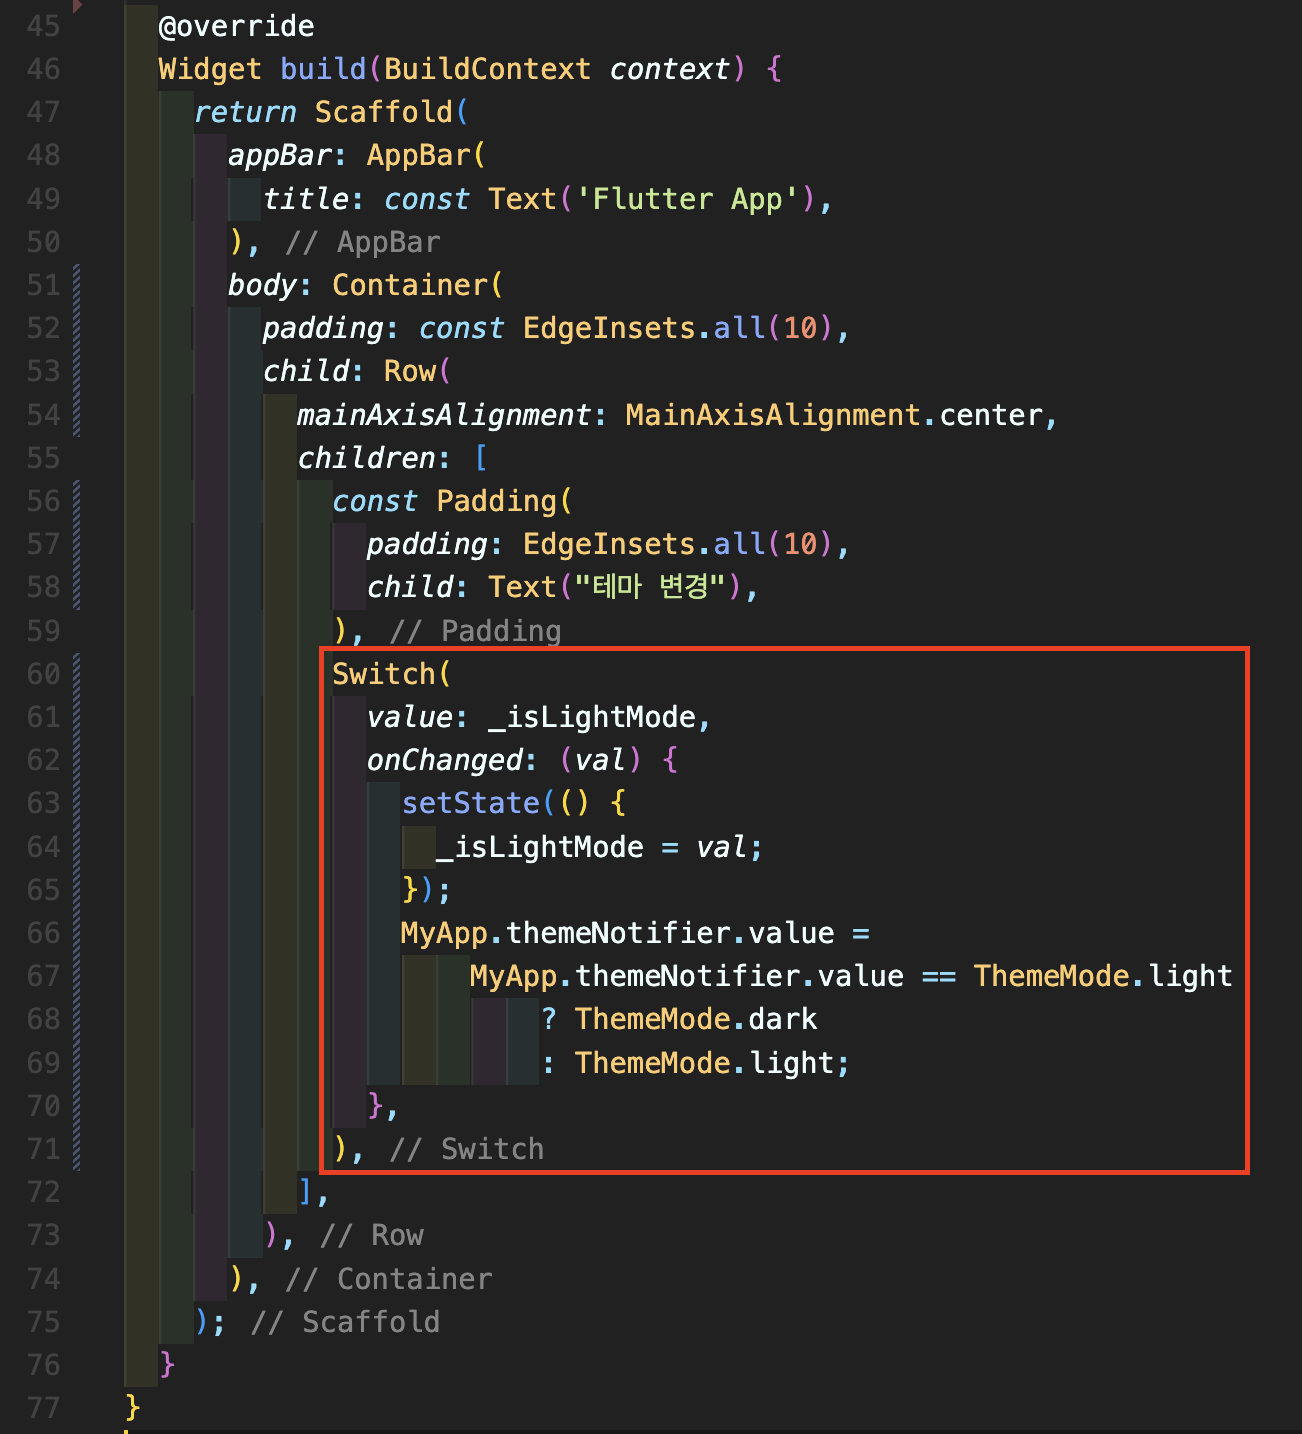Click line number 55 in the gutter

coord(43,458)
